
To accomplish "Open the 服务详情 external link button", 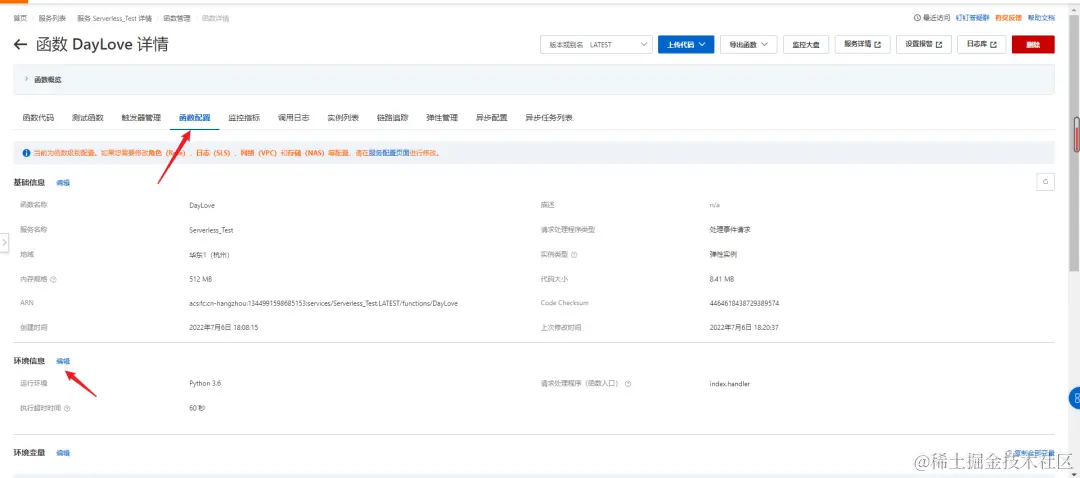I will (862, 44).
